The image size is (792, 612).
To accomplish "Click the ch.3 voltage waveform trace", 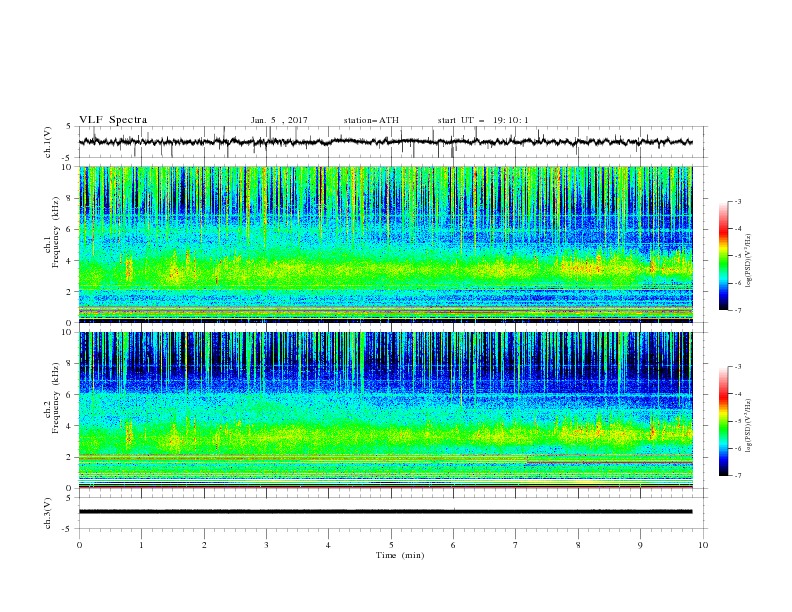I will (386, 512).
